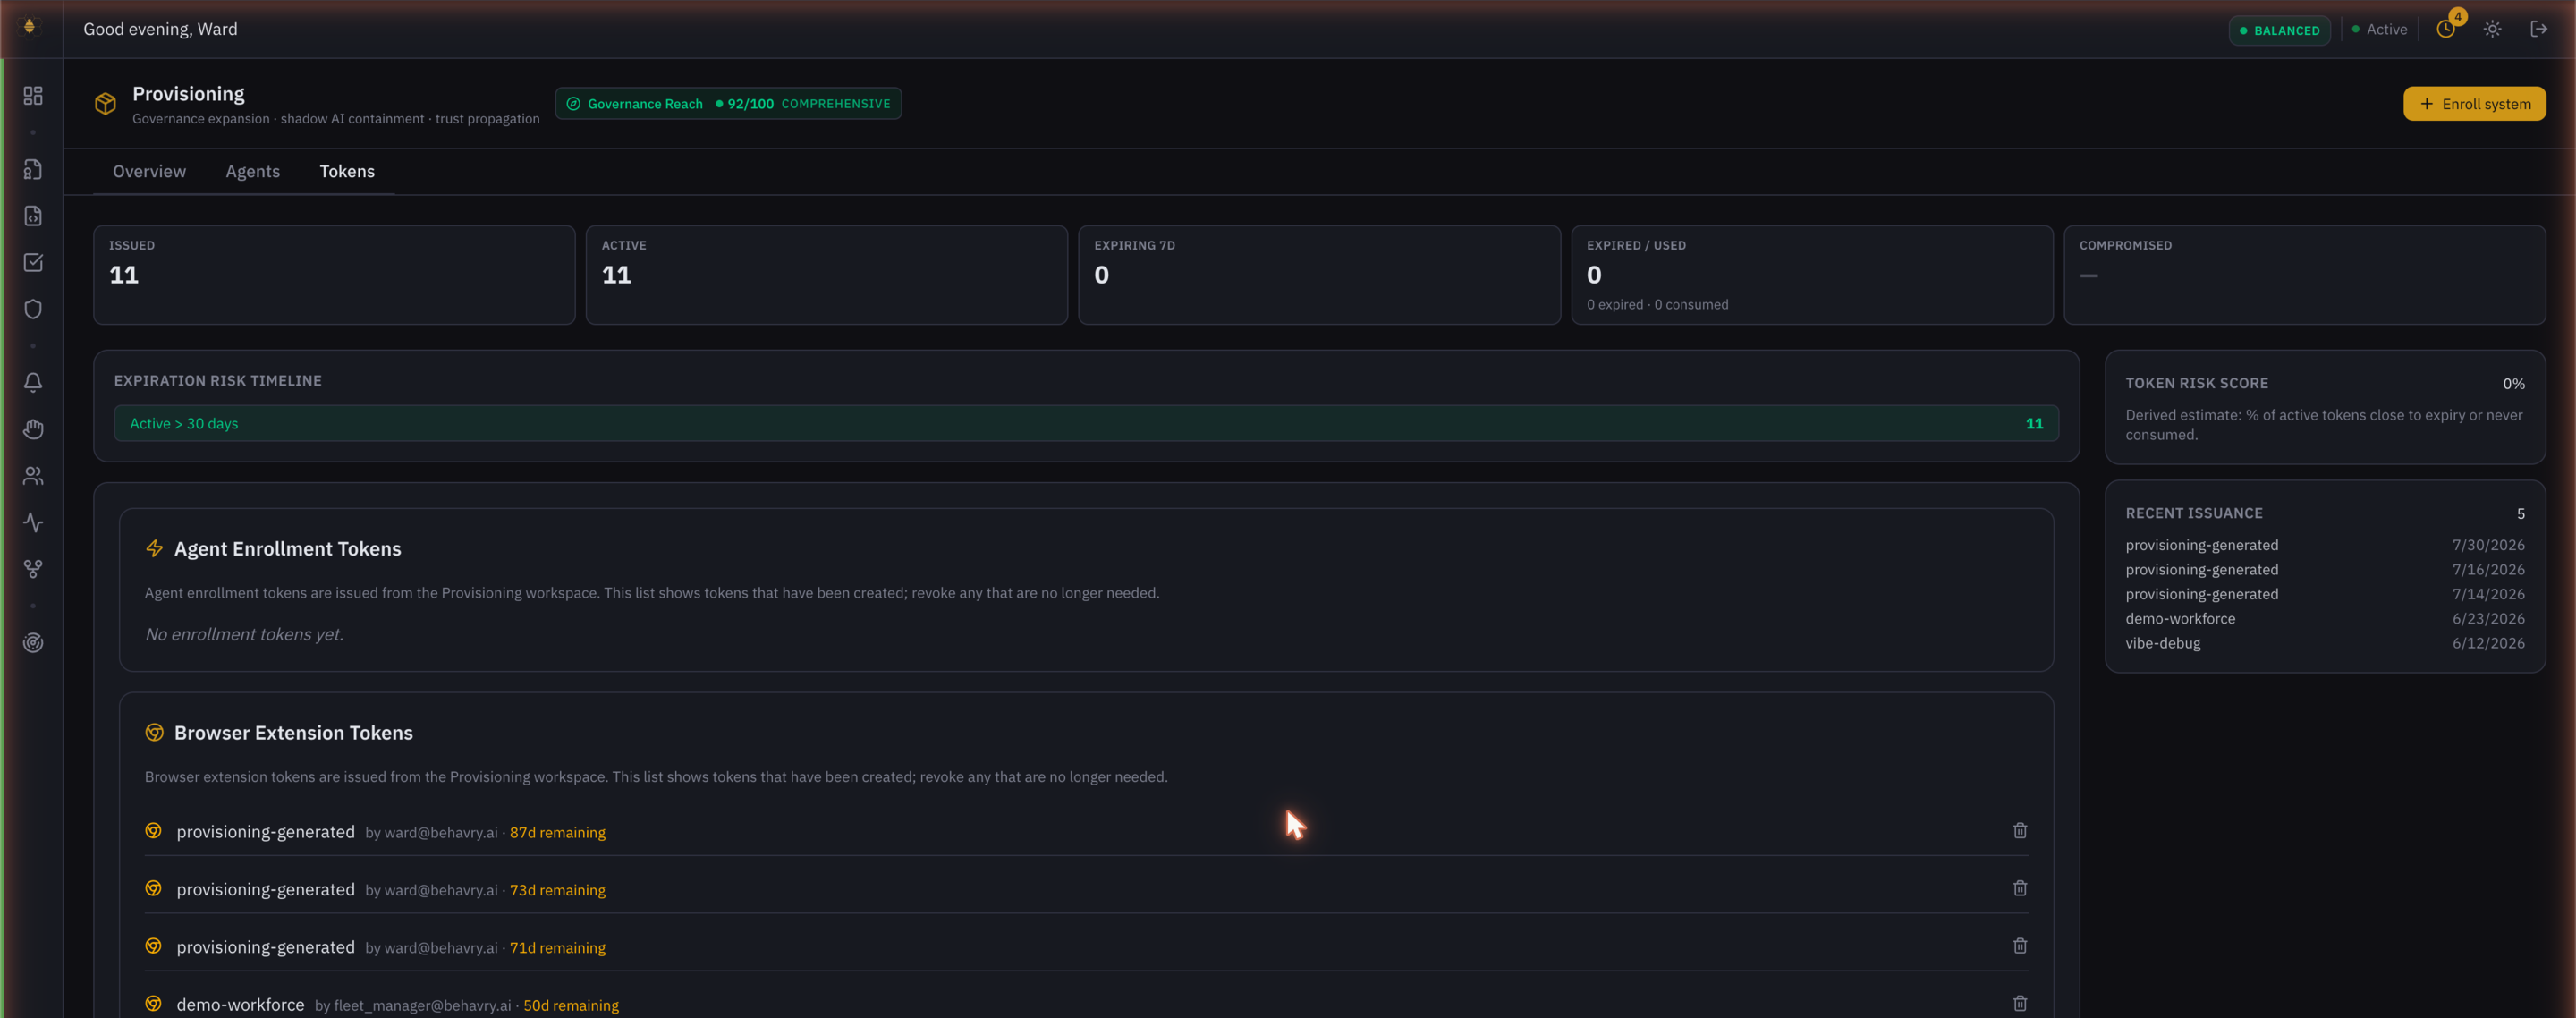Image resolution: width=2576 pixels, height=1018 pixels.
Task: Open the sidebar document-with-user icon
Action: tap(33, 170)
